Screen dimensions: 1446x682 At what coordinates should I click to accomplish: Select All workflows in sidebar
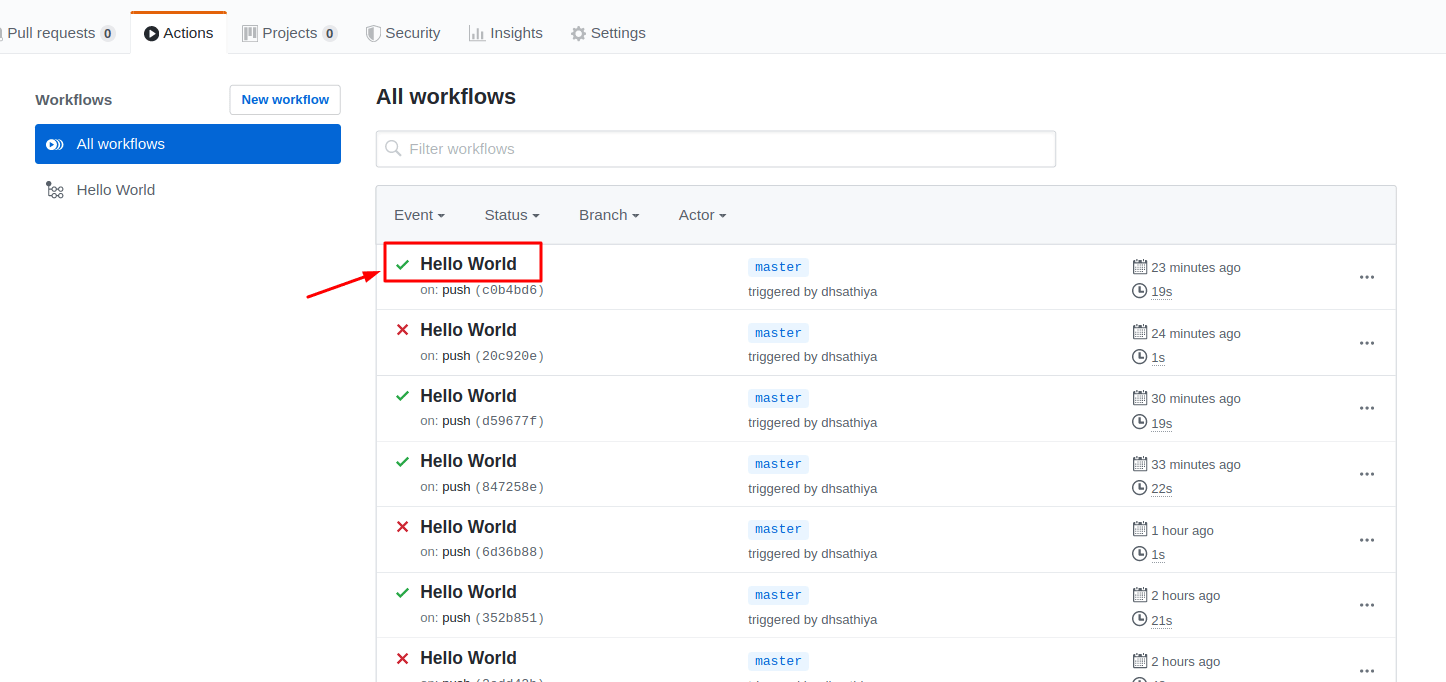[x=188, y=144]
